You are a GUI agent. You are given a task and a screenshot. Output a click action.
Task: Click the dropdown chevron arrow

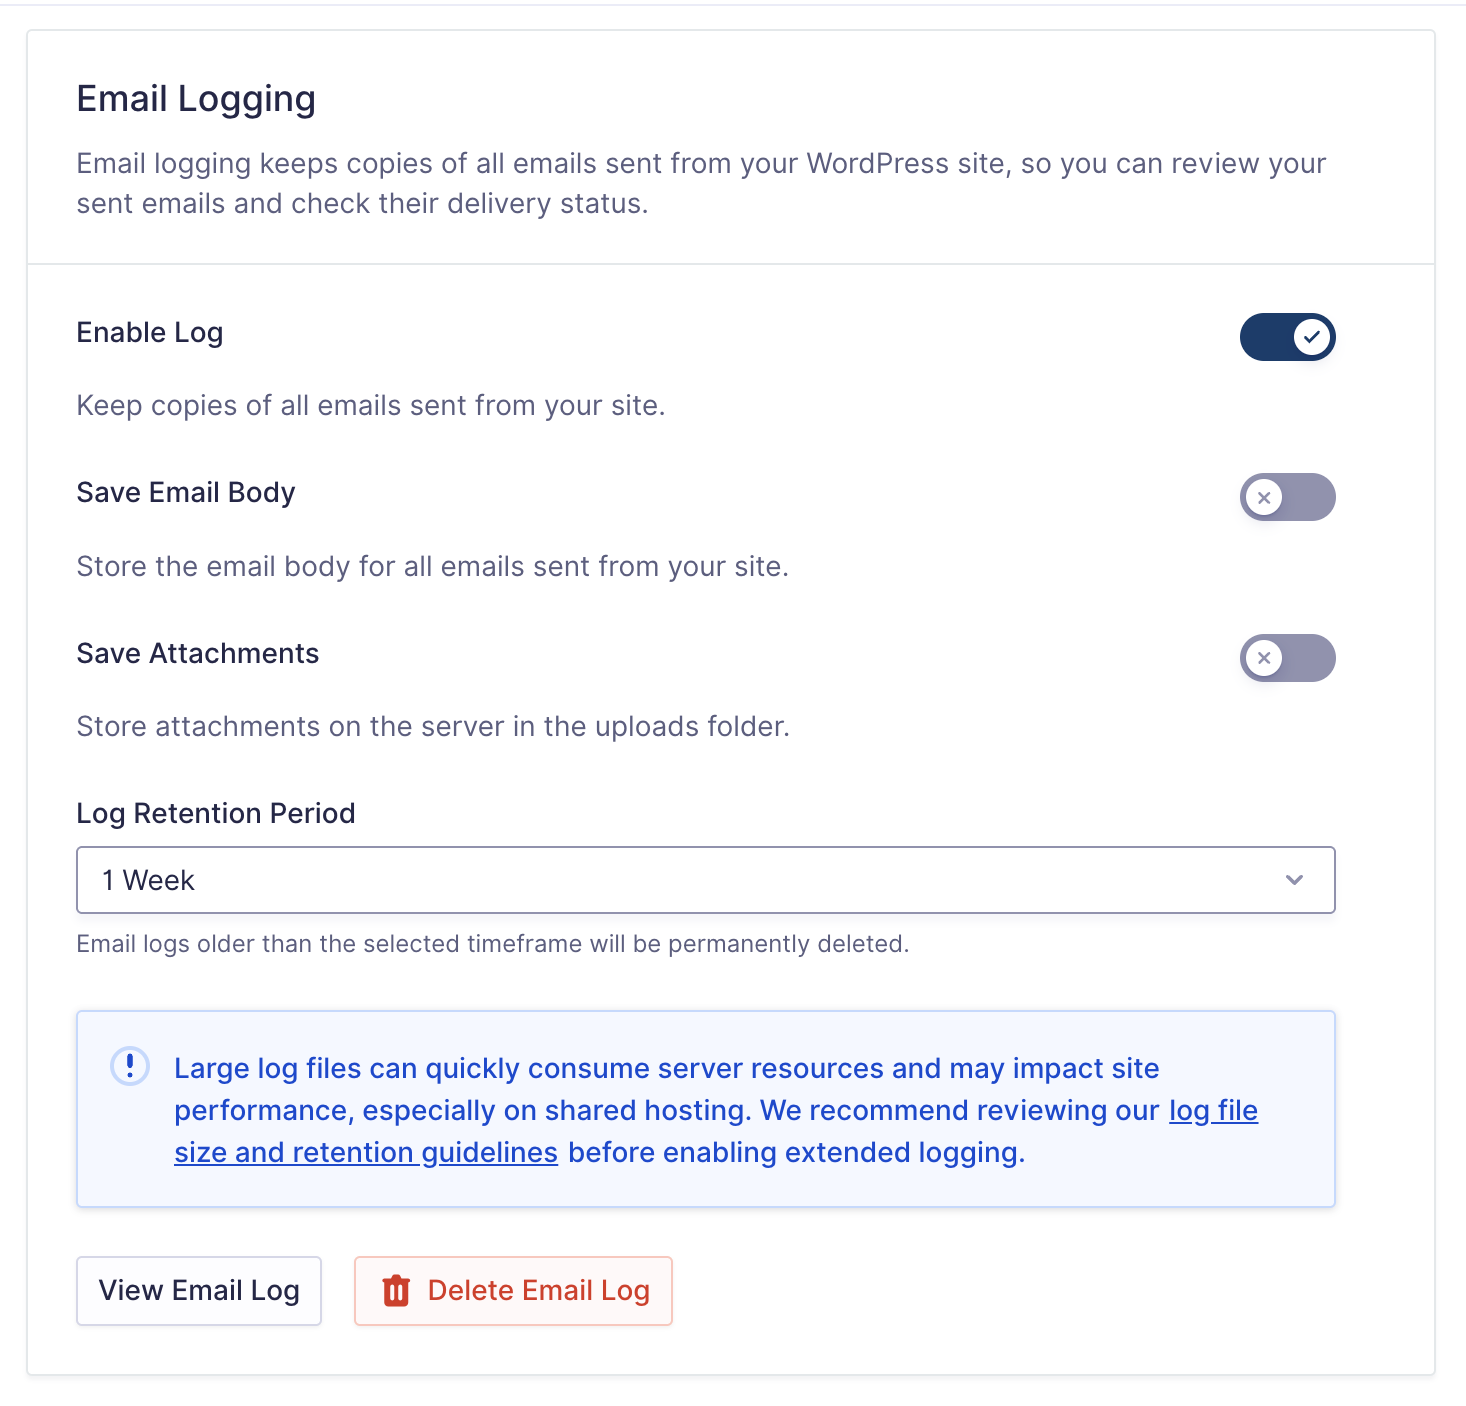coord(1294,880)
